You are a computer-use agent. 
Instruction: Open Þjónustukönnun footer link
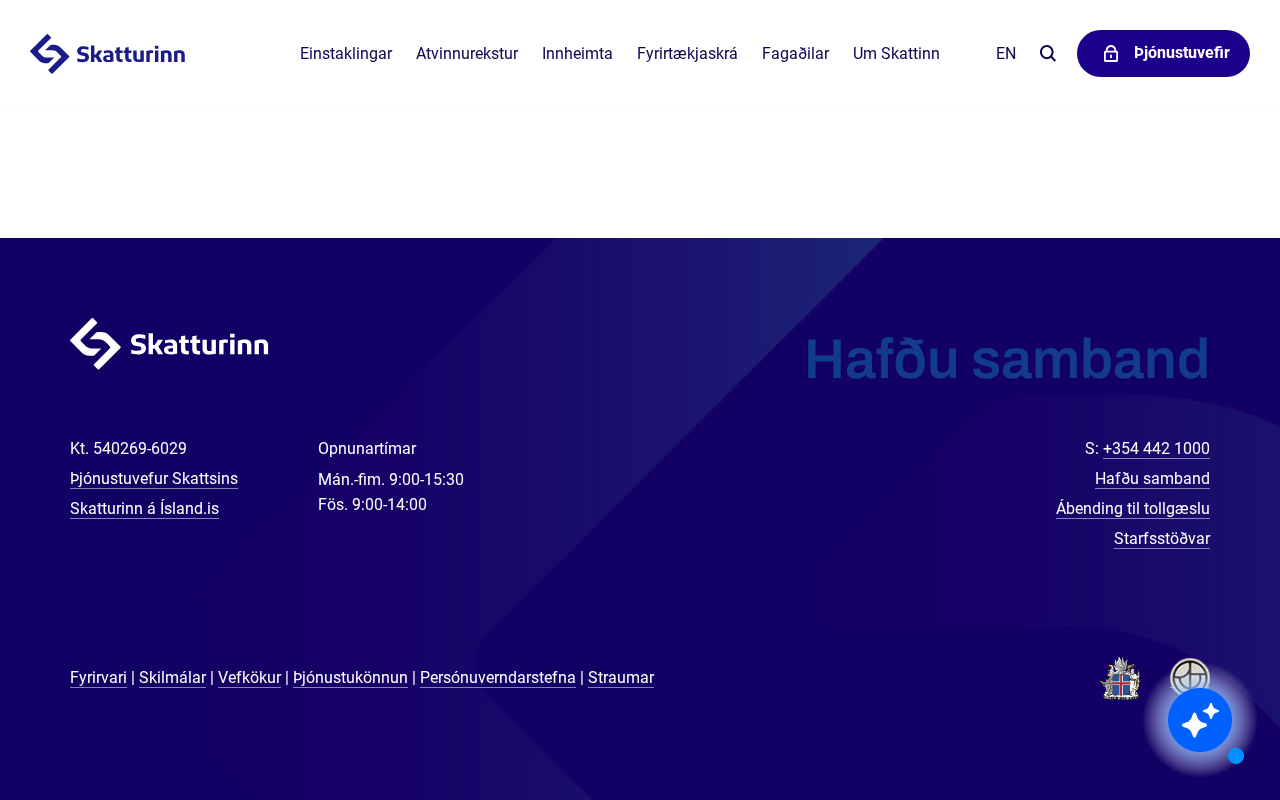pos(350,678)
